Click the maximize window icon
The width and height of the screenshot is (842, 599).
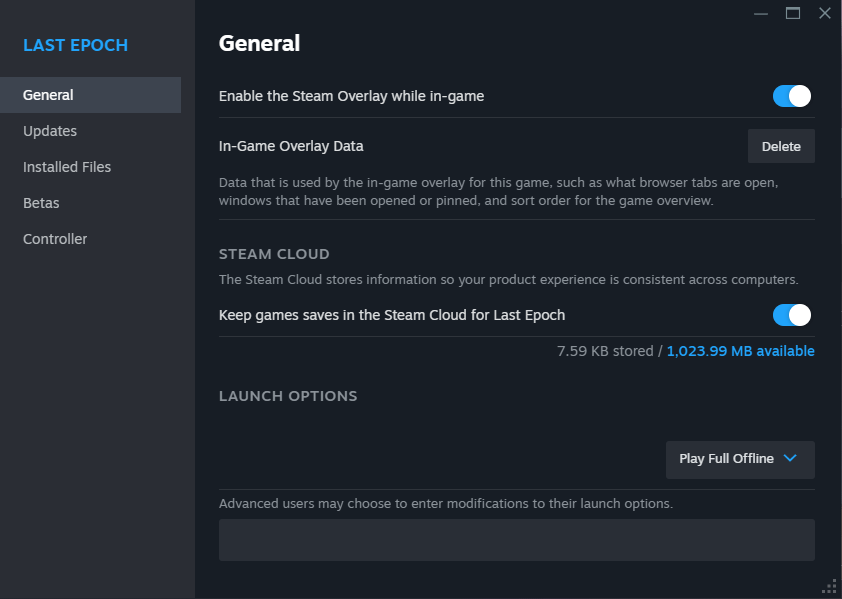coord(793,13)
